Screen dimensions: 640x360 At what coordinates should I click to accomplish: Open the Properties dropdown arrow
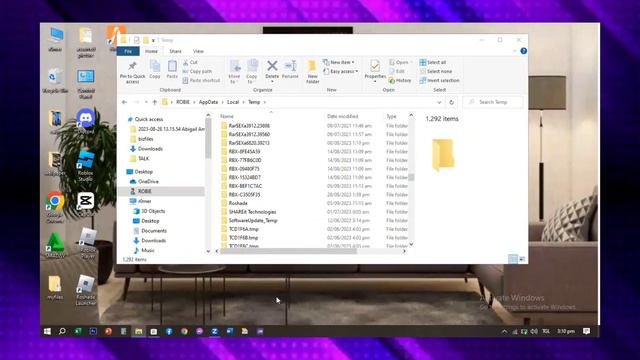(375, 81)
